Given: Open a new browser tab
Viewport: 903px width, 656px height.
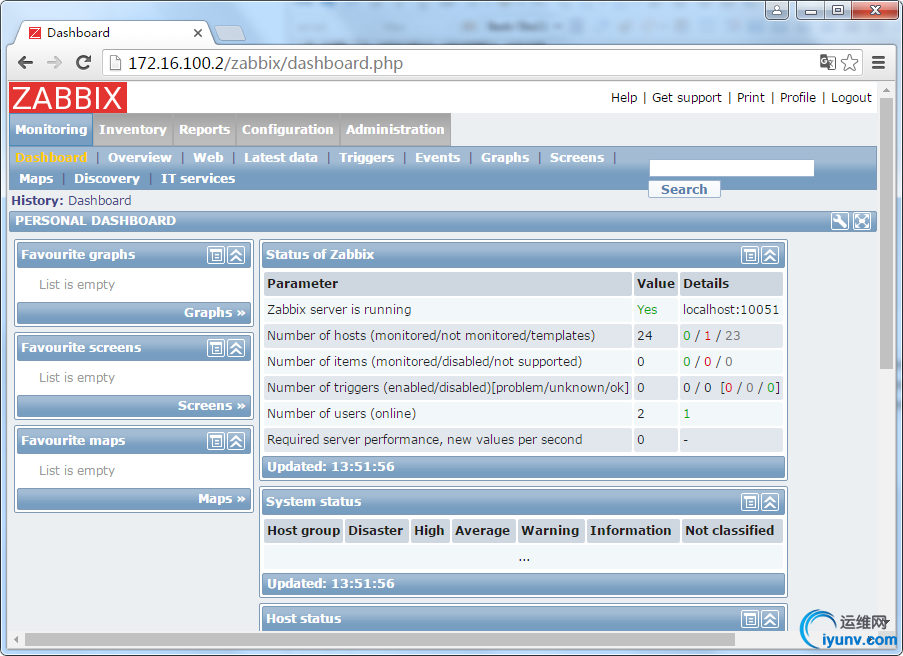Looking at the screenshot, I should click(230, 33).
